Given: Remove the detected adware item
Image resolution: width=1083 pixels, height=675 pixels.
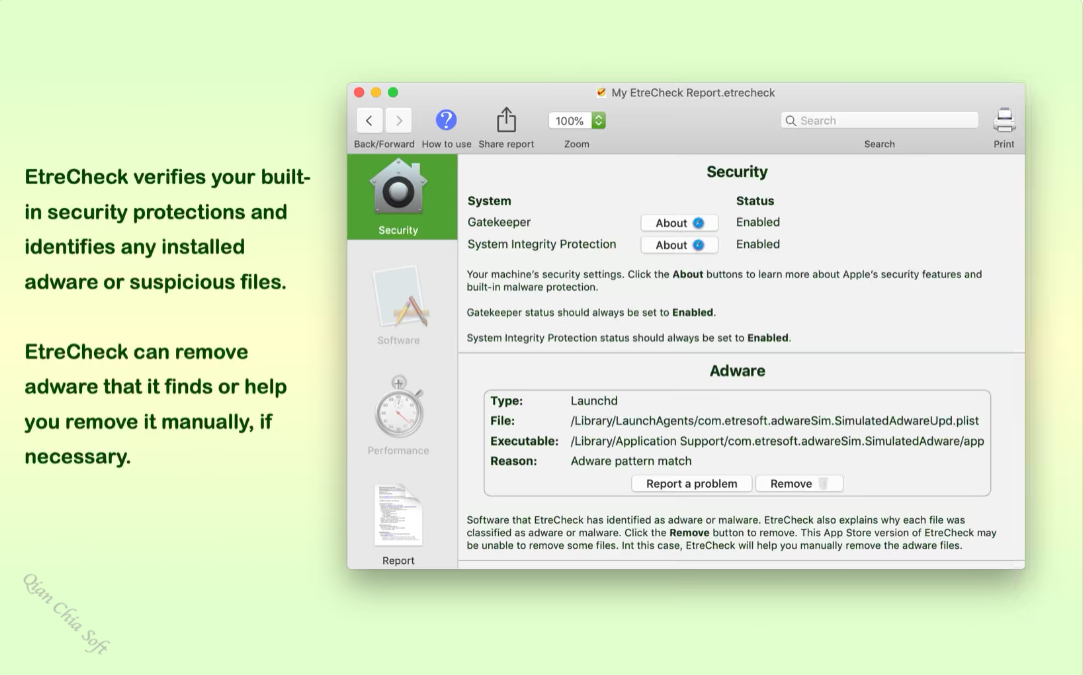Looking at the screenshot, I should coord(799,484).
